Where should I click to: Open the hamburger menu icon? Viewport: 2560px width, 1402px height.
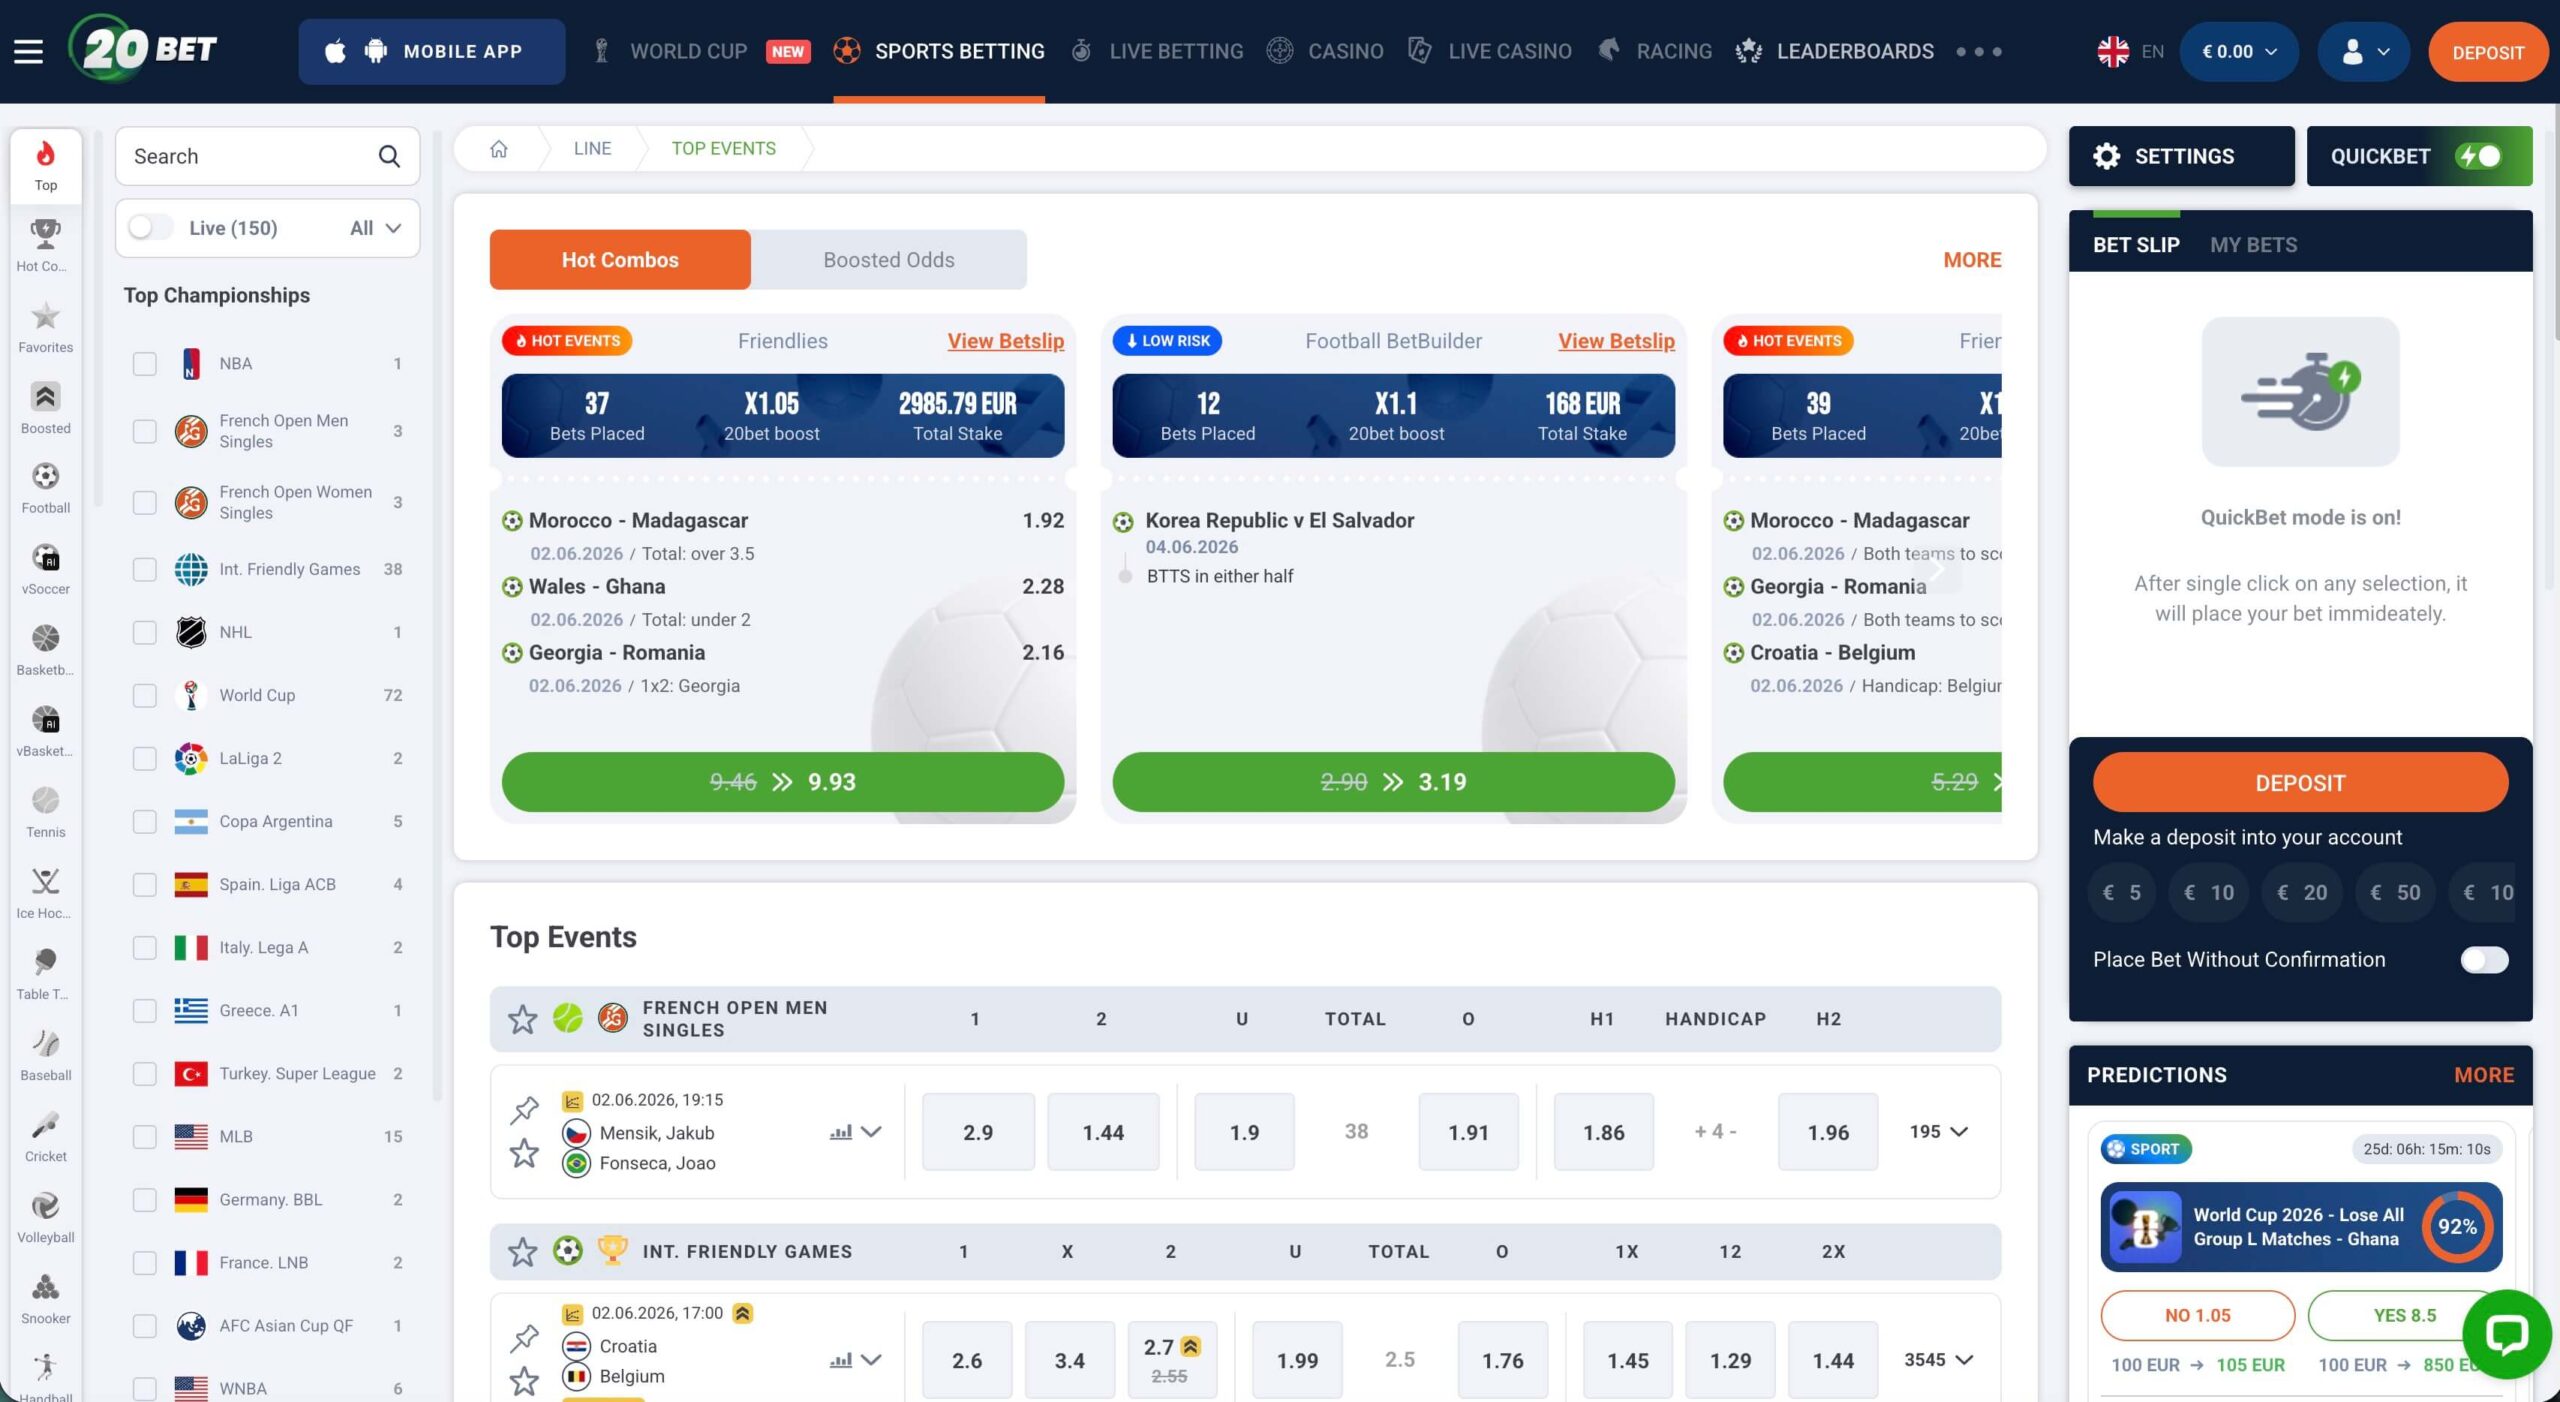point(28,51)
